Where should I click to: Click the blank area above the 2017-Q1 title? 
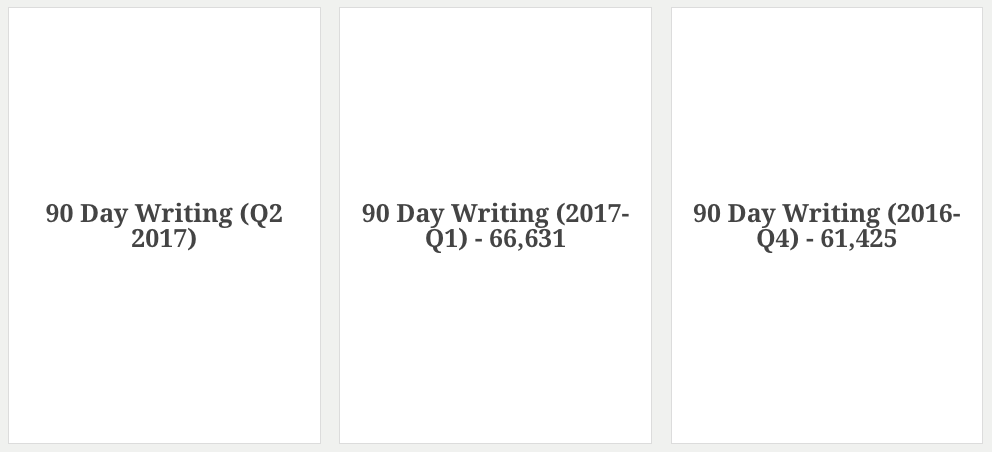click(x=495, y=104)
